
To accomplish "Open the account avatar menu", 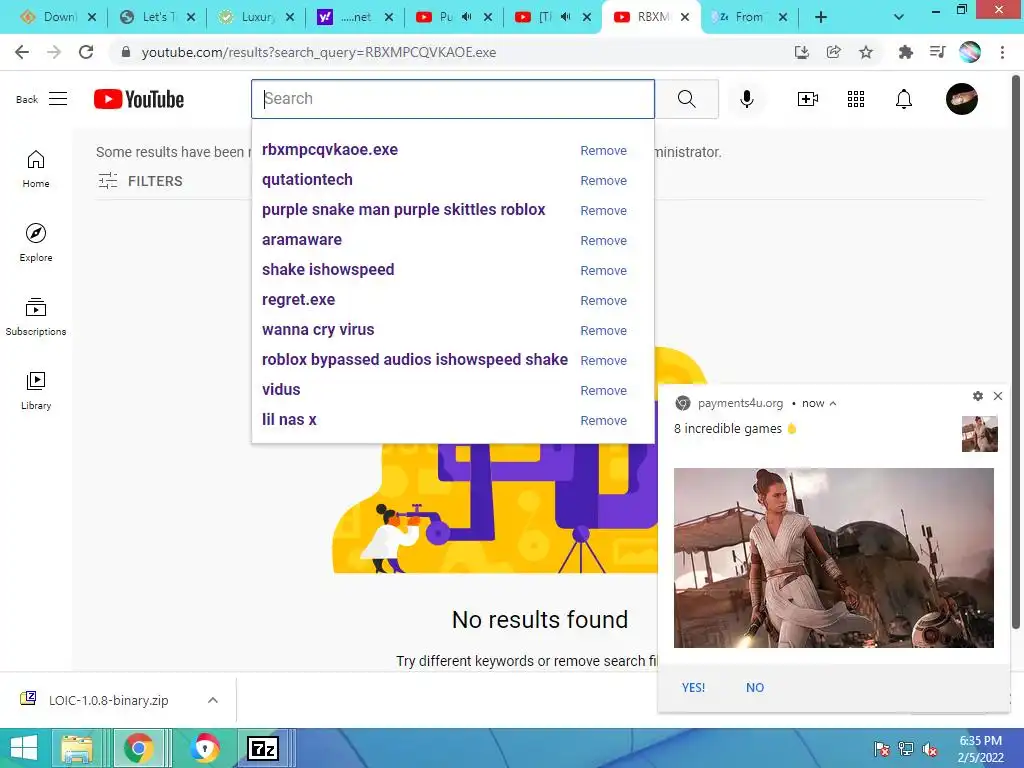I will 961,99.
